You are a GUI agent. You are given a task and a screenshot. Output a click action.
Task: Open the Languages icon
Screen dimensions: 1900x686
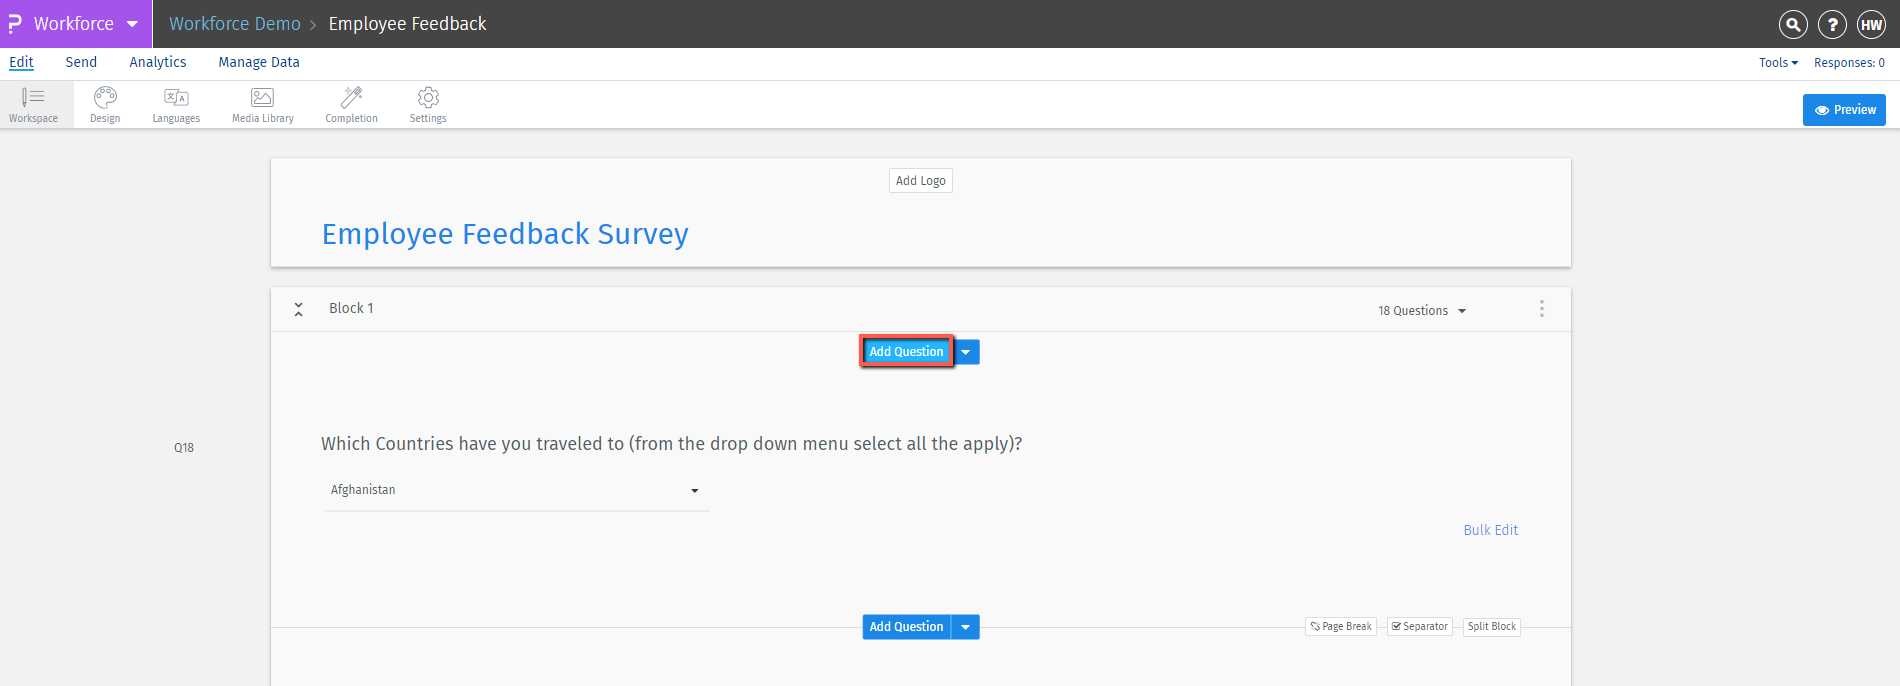pos(176,104)
